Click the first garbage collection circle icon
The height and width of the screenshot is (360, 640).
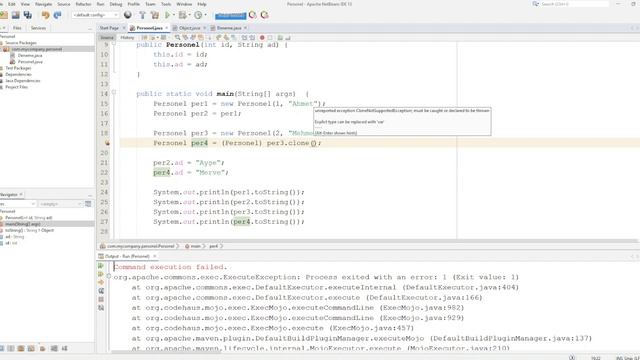point(253,15)
